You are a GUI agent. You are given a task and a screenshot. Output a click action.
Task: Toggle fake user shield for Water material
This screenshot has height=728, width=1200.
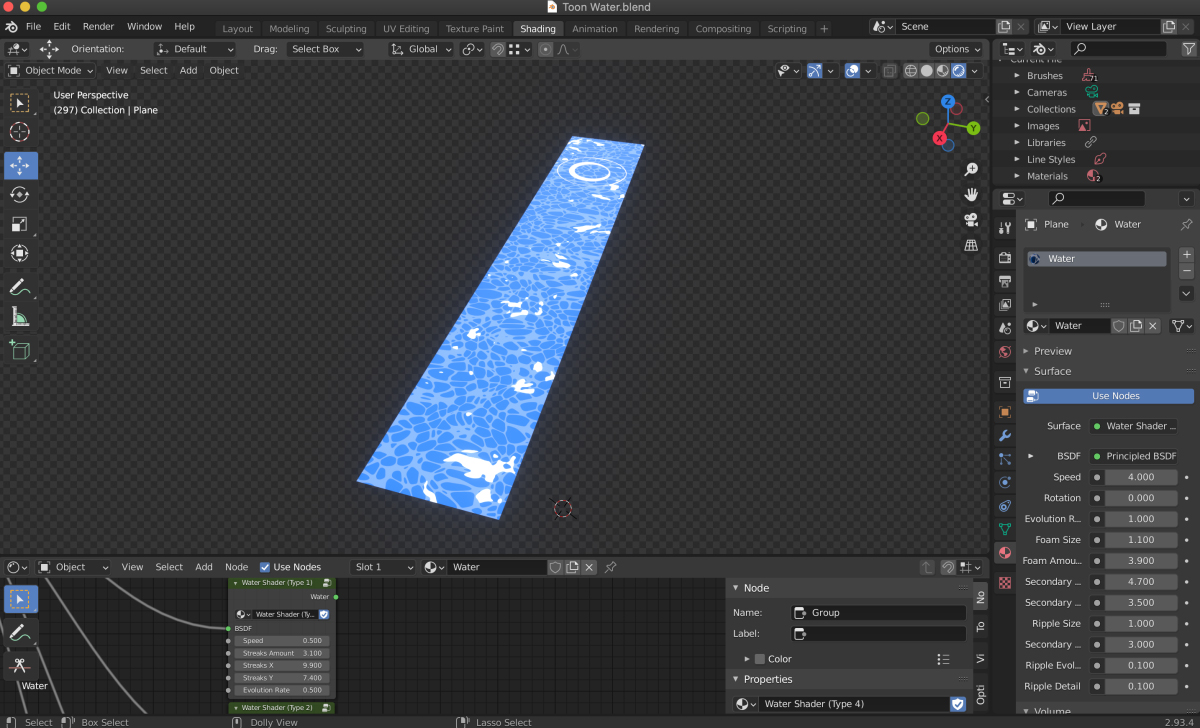[1119, 326]
